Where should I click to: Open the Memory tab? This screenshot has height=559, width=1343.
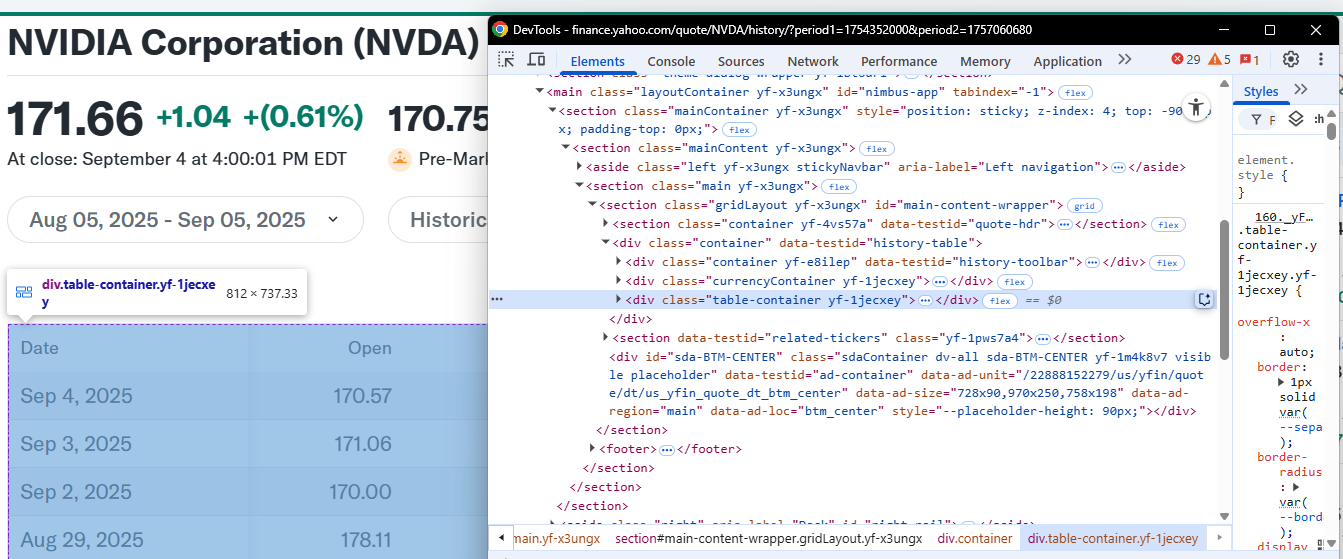[985, 61]
